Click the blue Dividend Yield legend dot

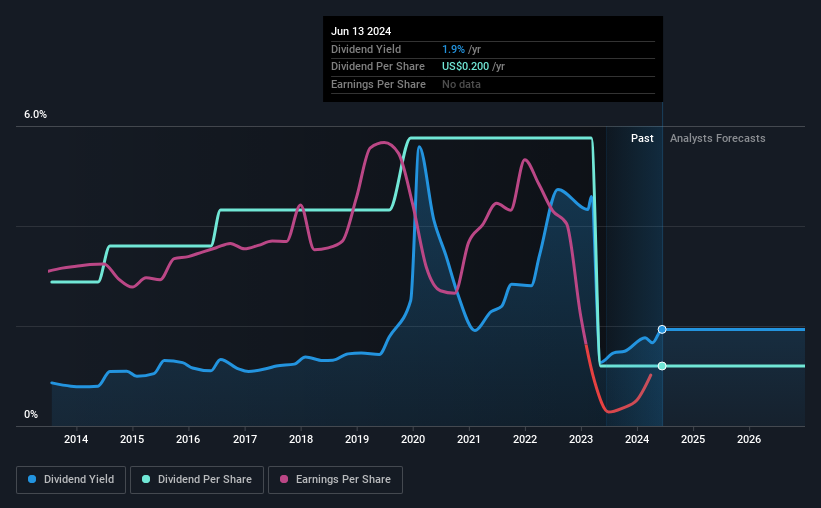32,479
